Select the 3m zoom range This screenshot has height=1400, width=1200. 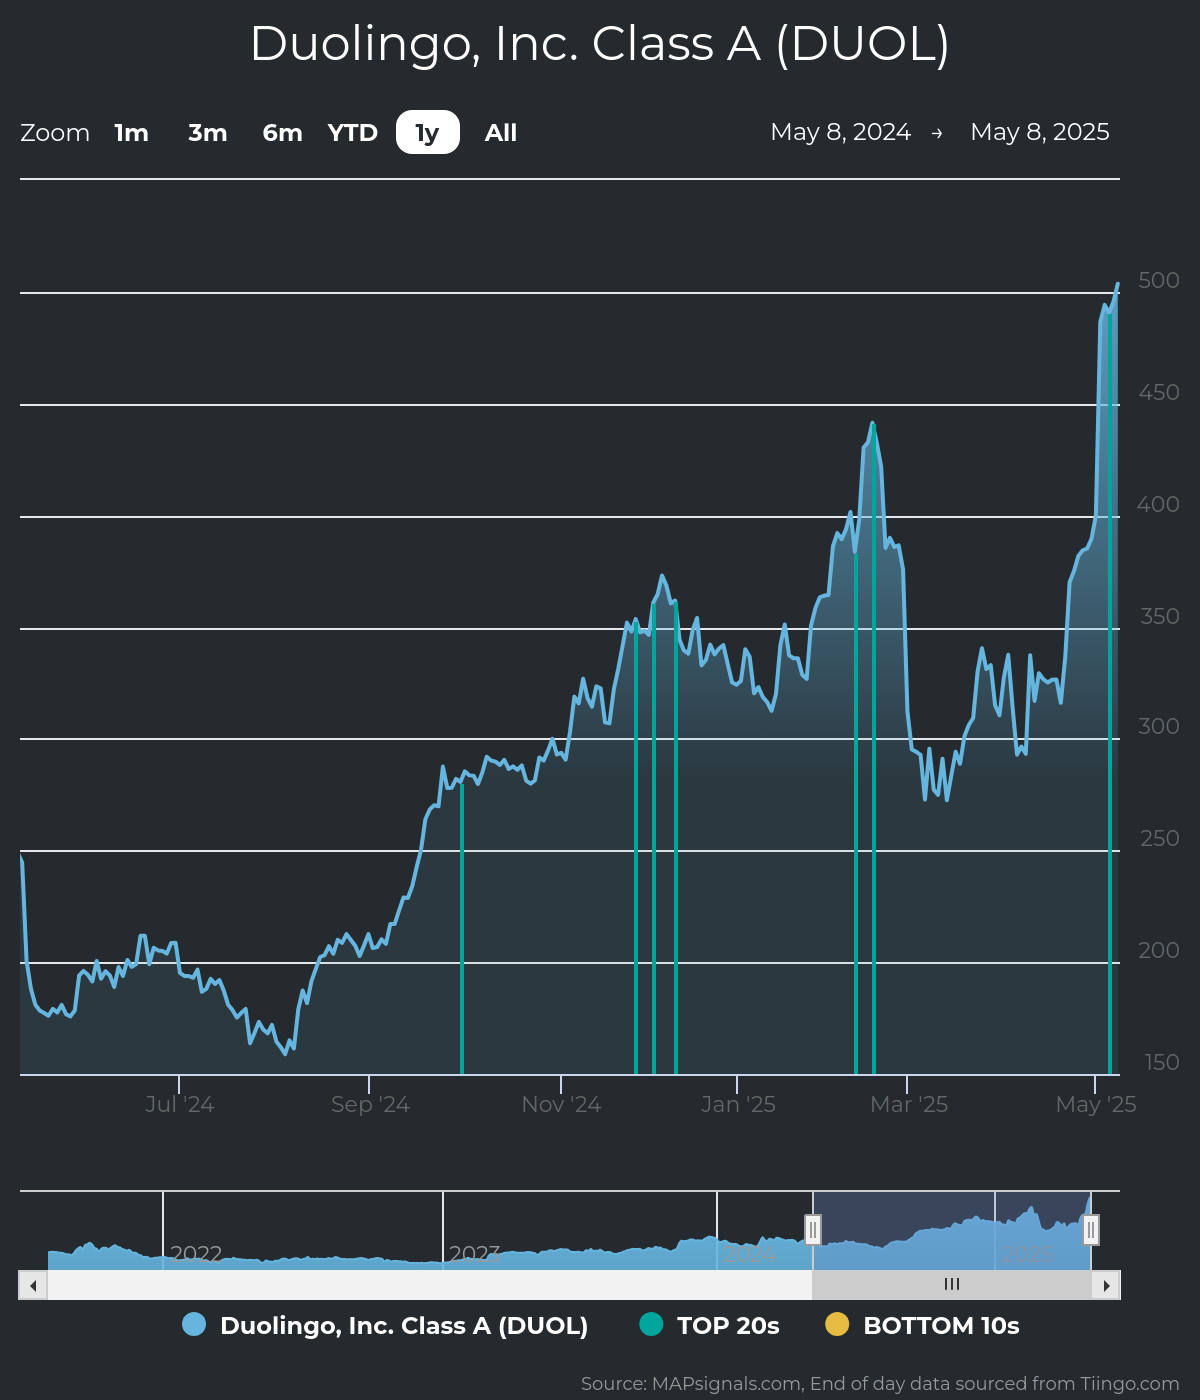pyautogui.click(x=208, y=133)
